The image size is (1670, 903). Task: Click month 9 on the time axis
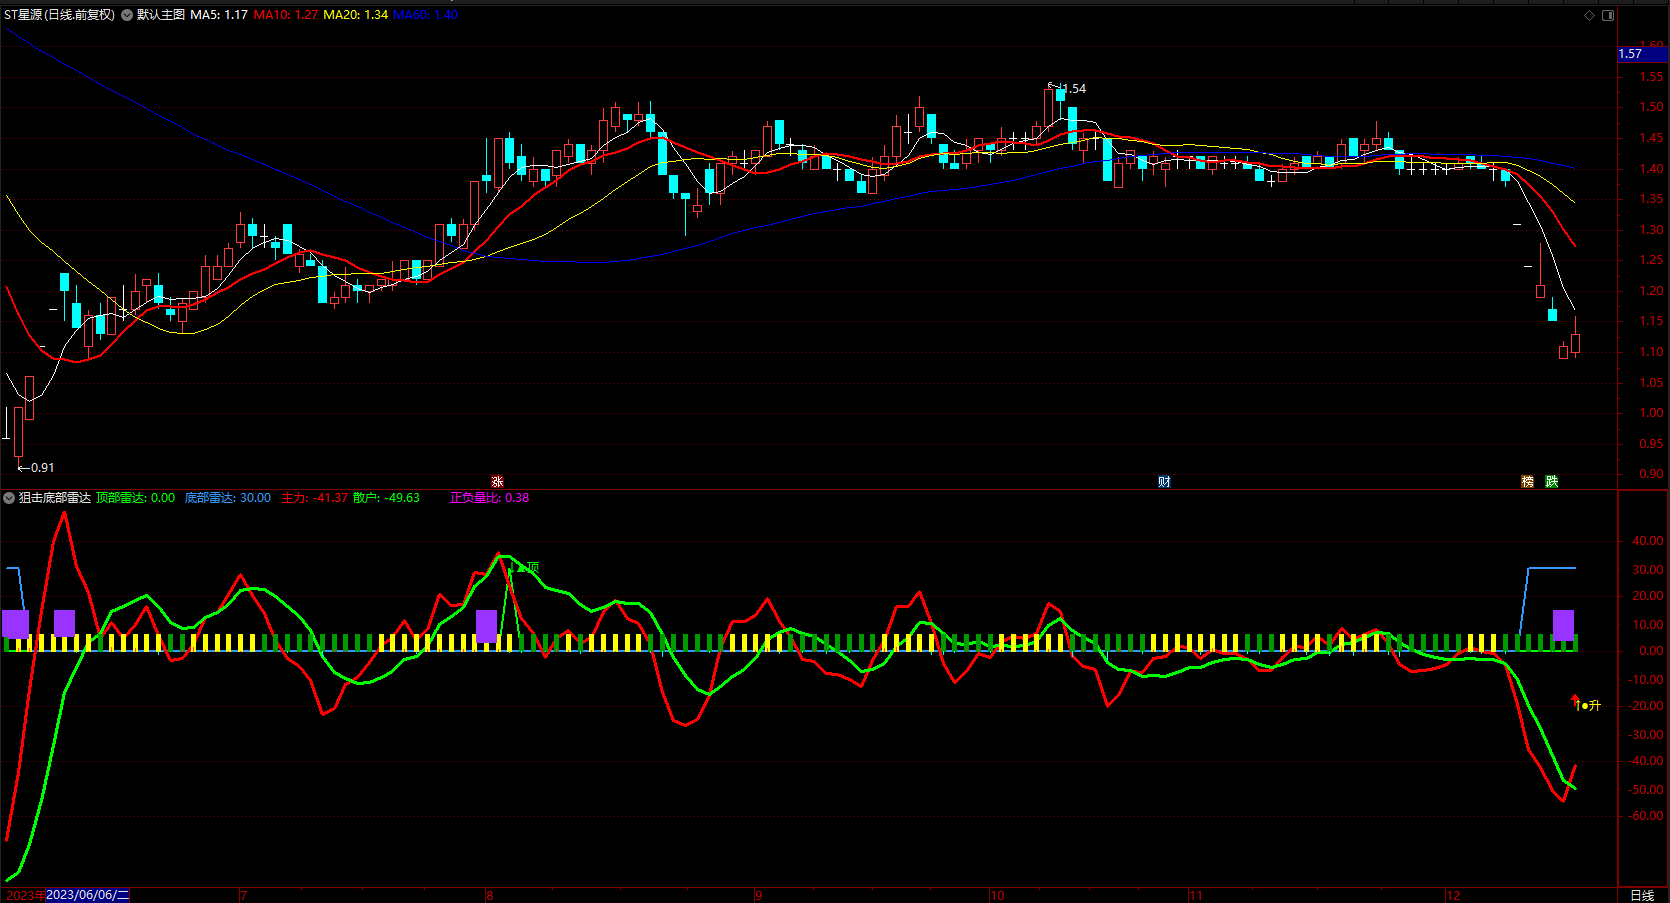tap(759, 896)
